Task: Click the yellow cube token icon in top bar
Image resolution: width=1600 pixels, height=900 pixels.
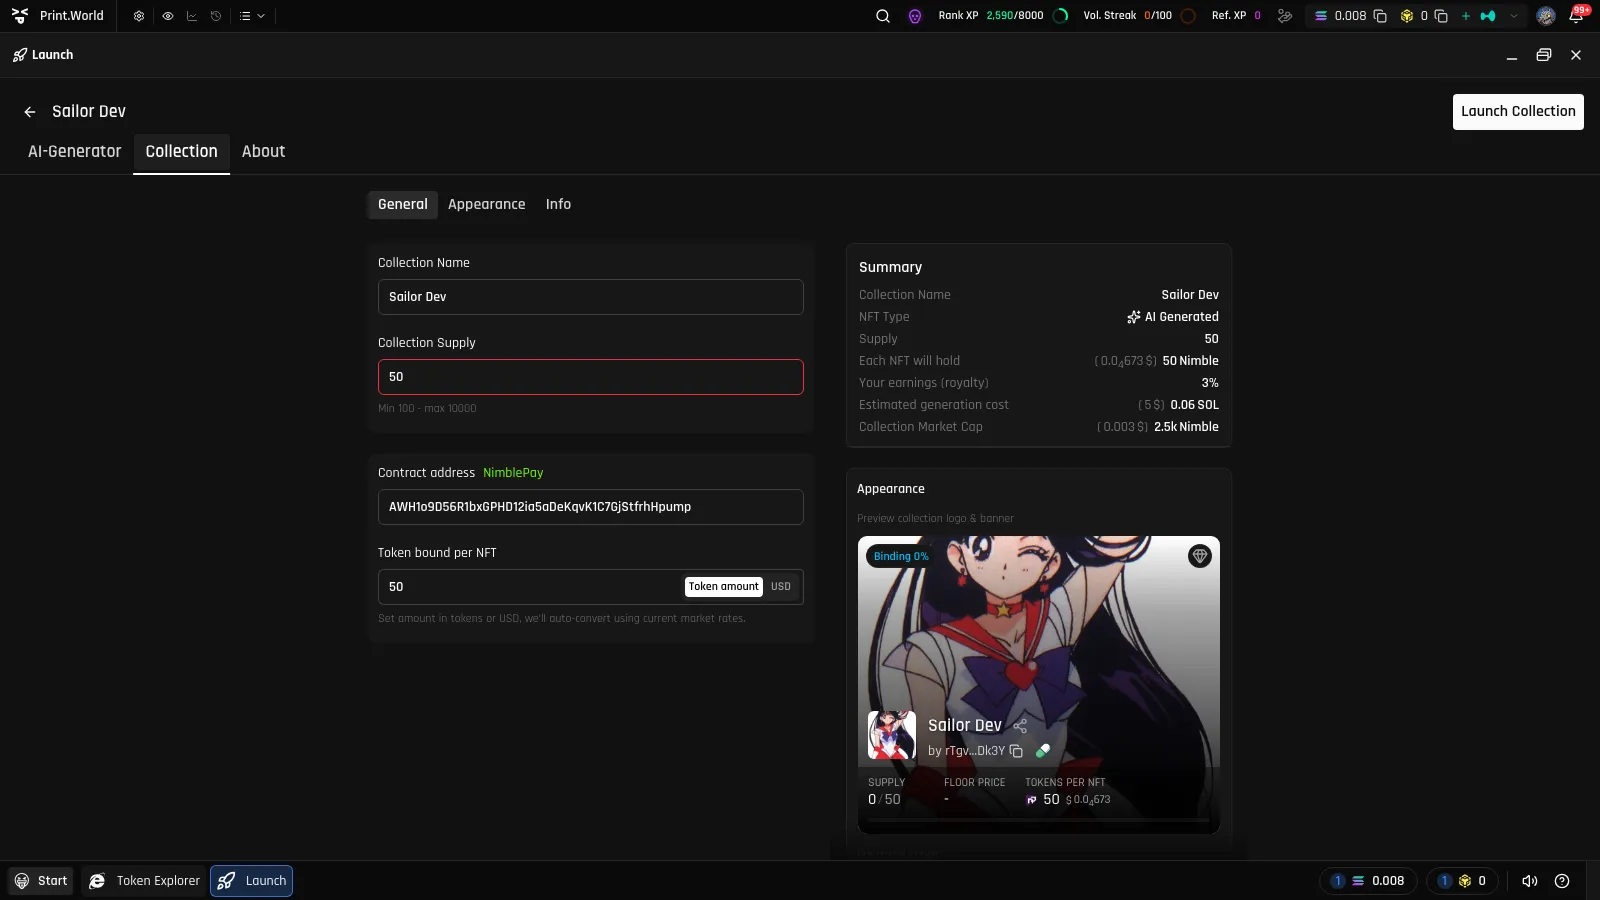Action: tap(1407, 16)
